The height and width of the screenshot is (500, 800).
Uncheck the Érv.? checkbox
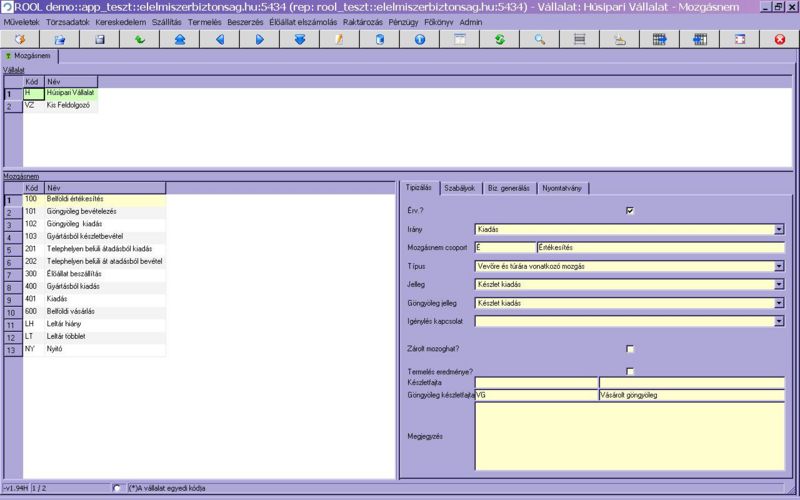pyautogui.click(x=630, y=211)
